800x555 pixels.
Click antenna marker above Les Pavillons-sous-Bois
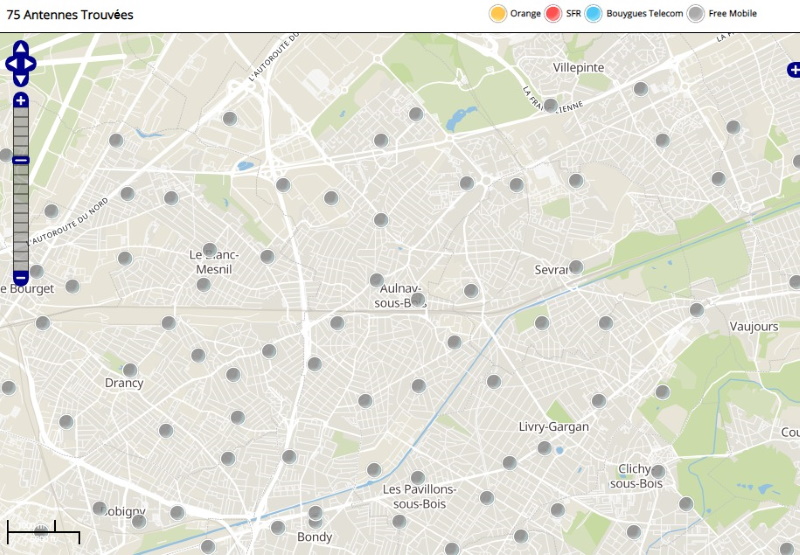pos(418,477)
